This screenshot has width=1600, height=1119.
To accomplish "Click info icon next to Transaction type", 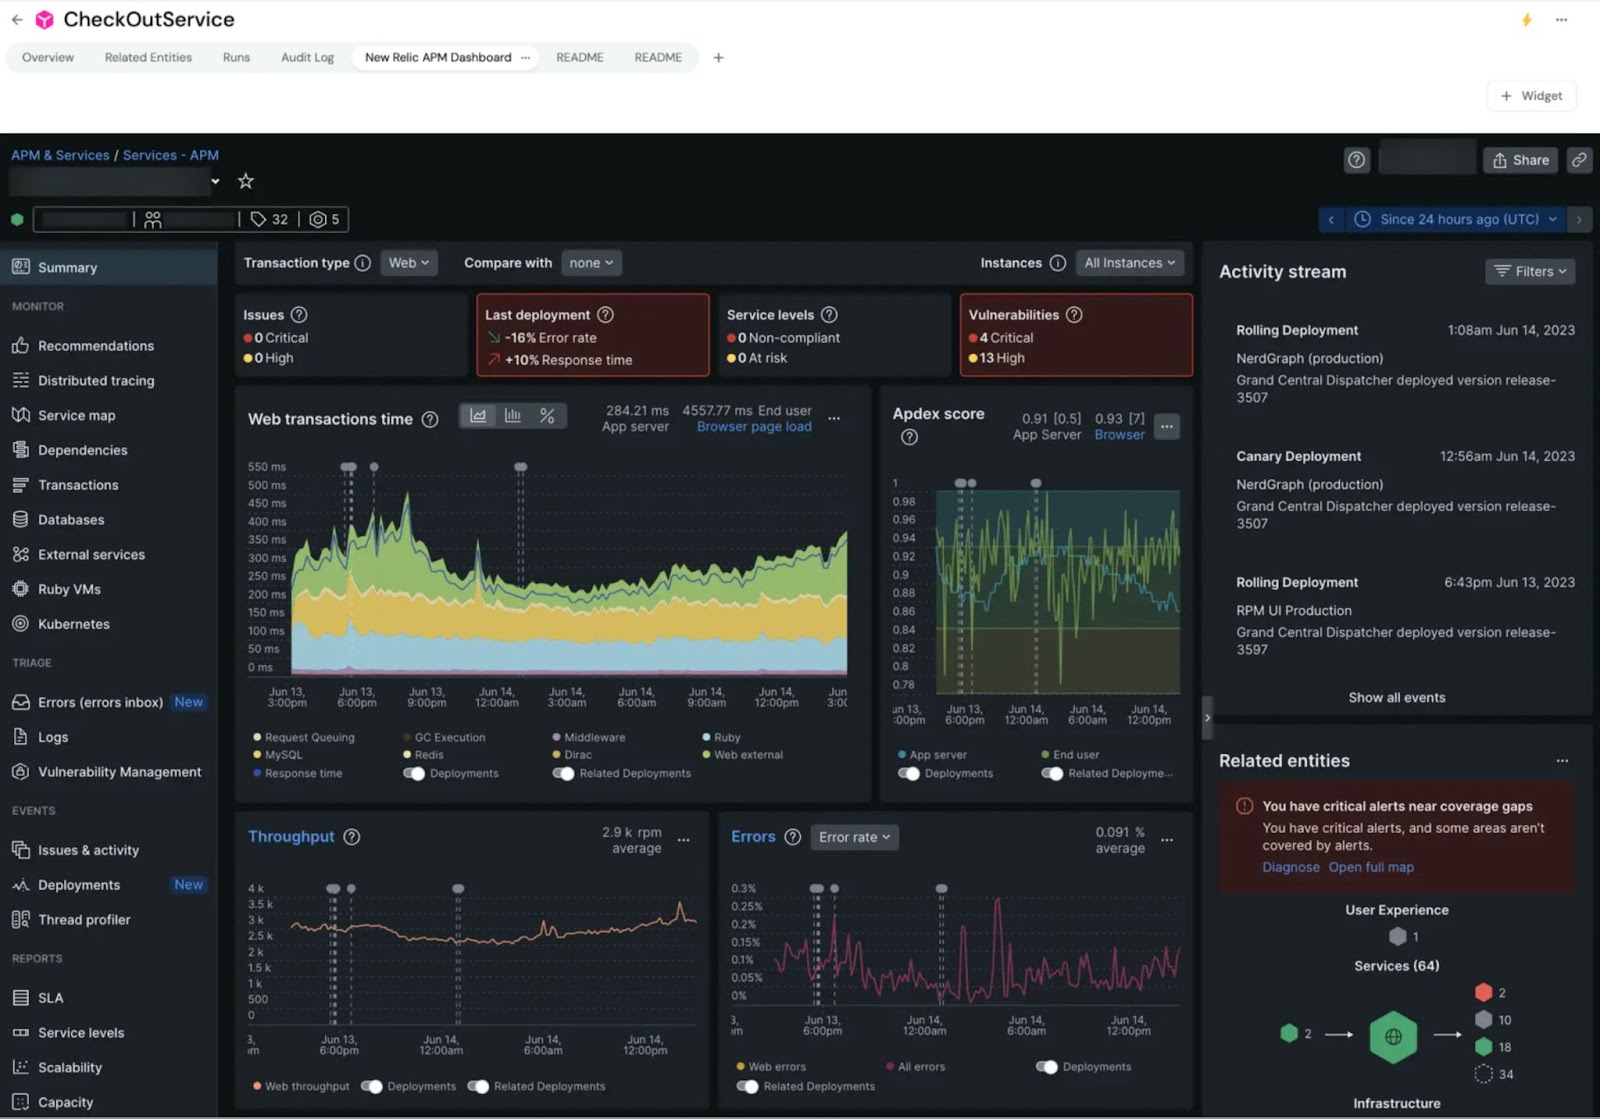I will [x=362, y=263].
